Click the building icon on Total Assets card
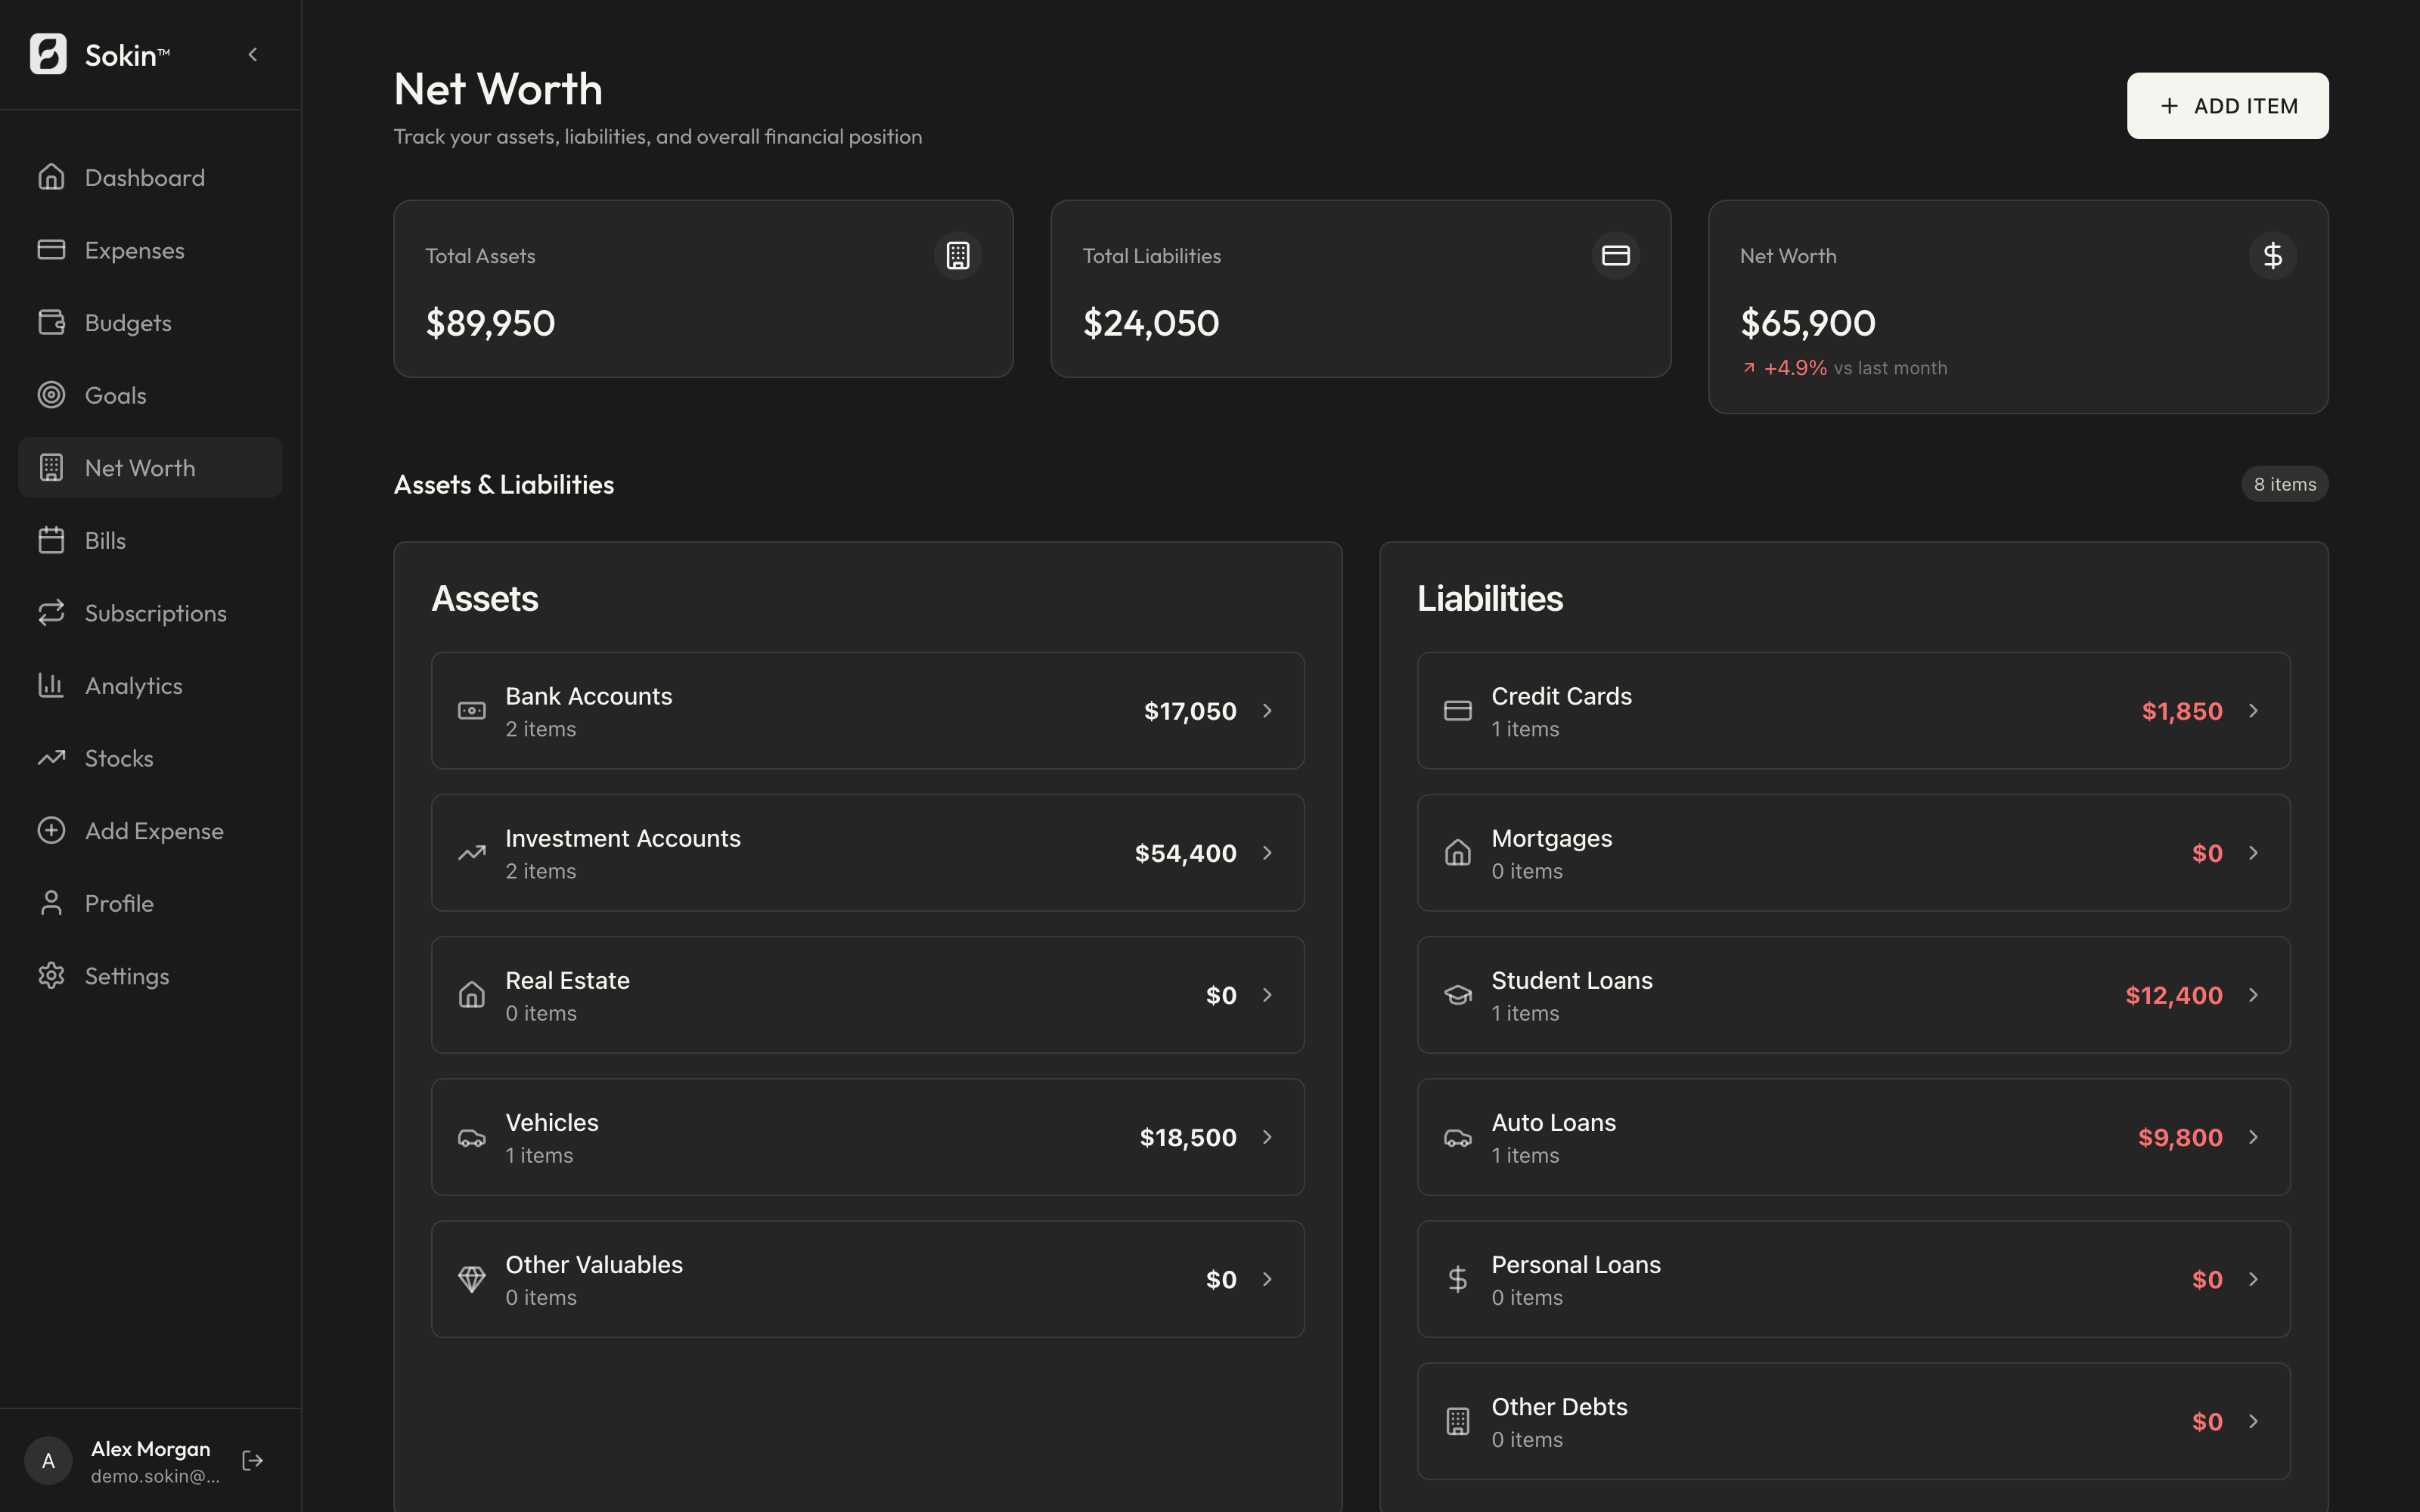 [958, 256]
